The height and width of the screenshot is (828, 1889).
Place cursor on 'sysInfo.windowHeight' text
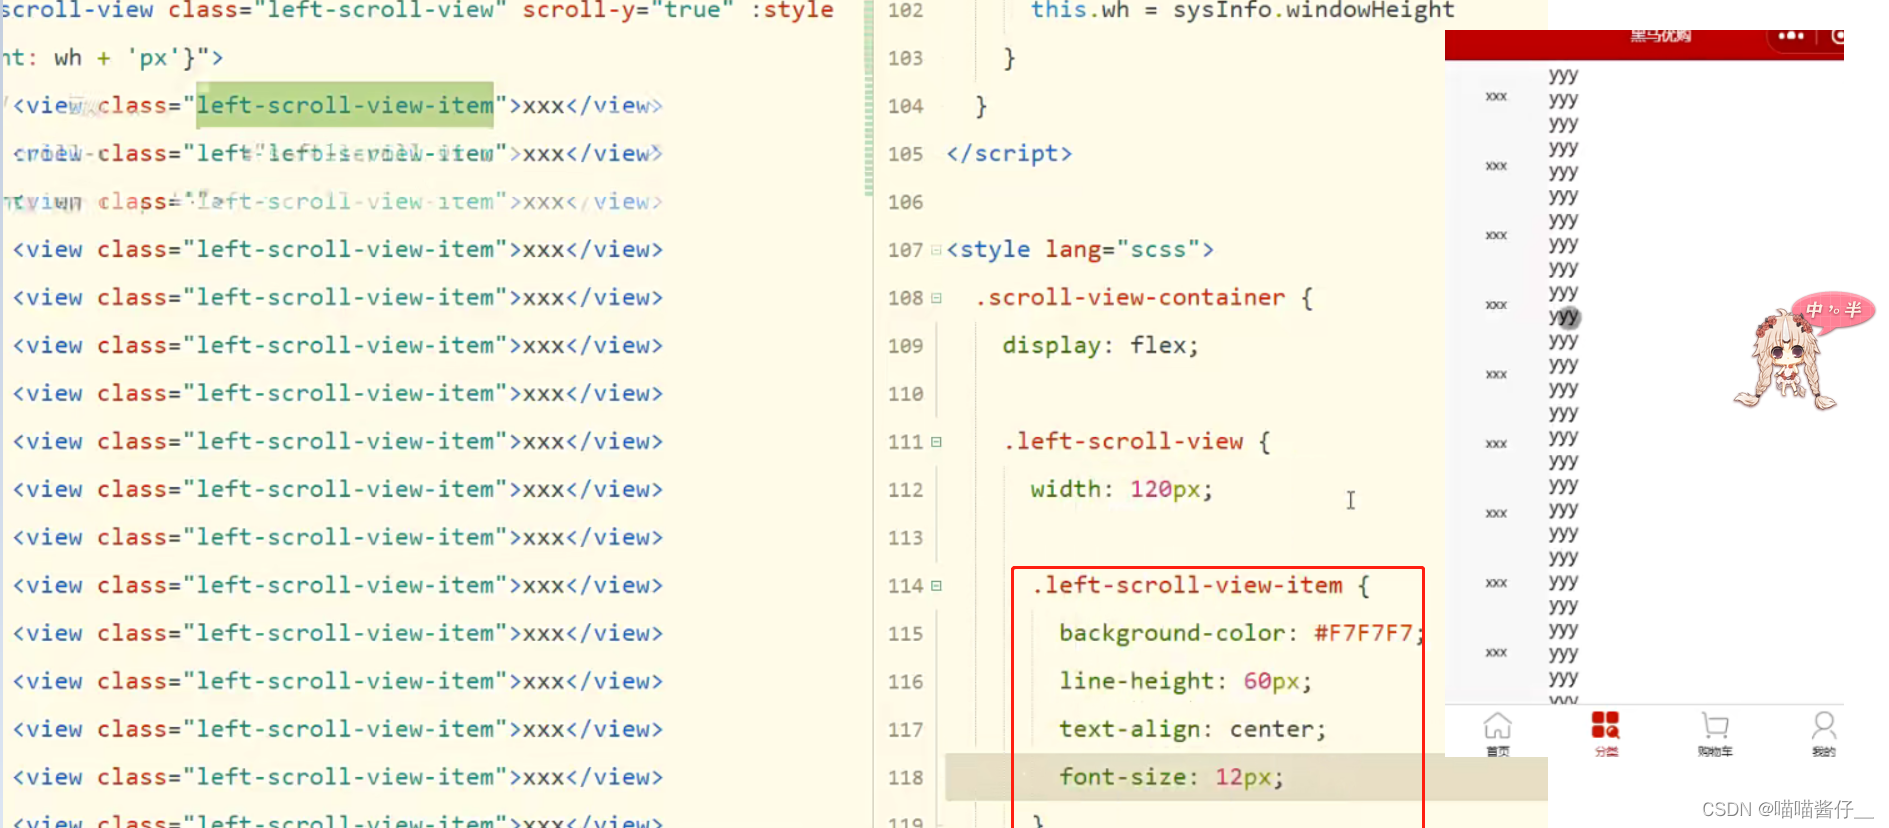point(1314,11)
